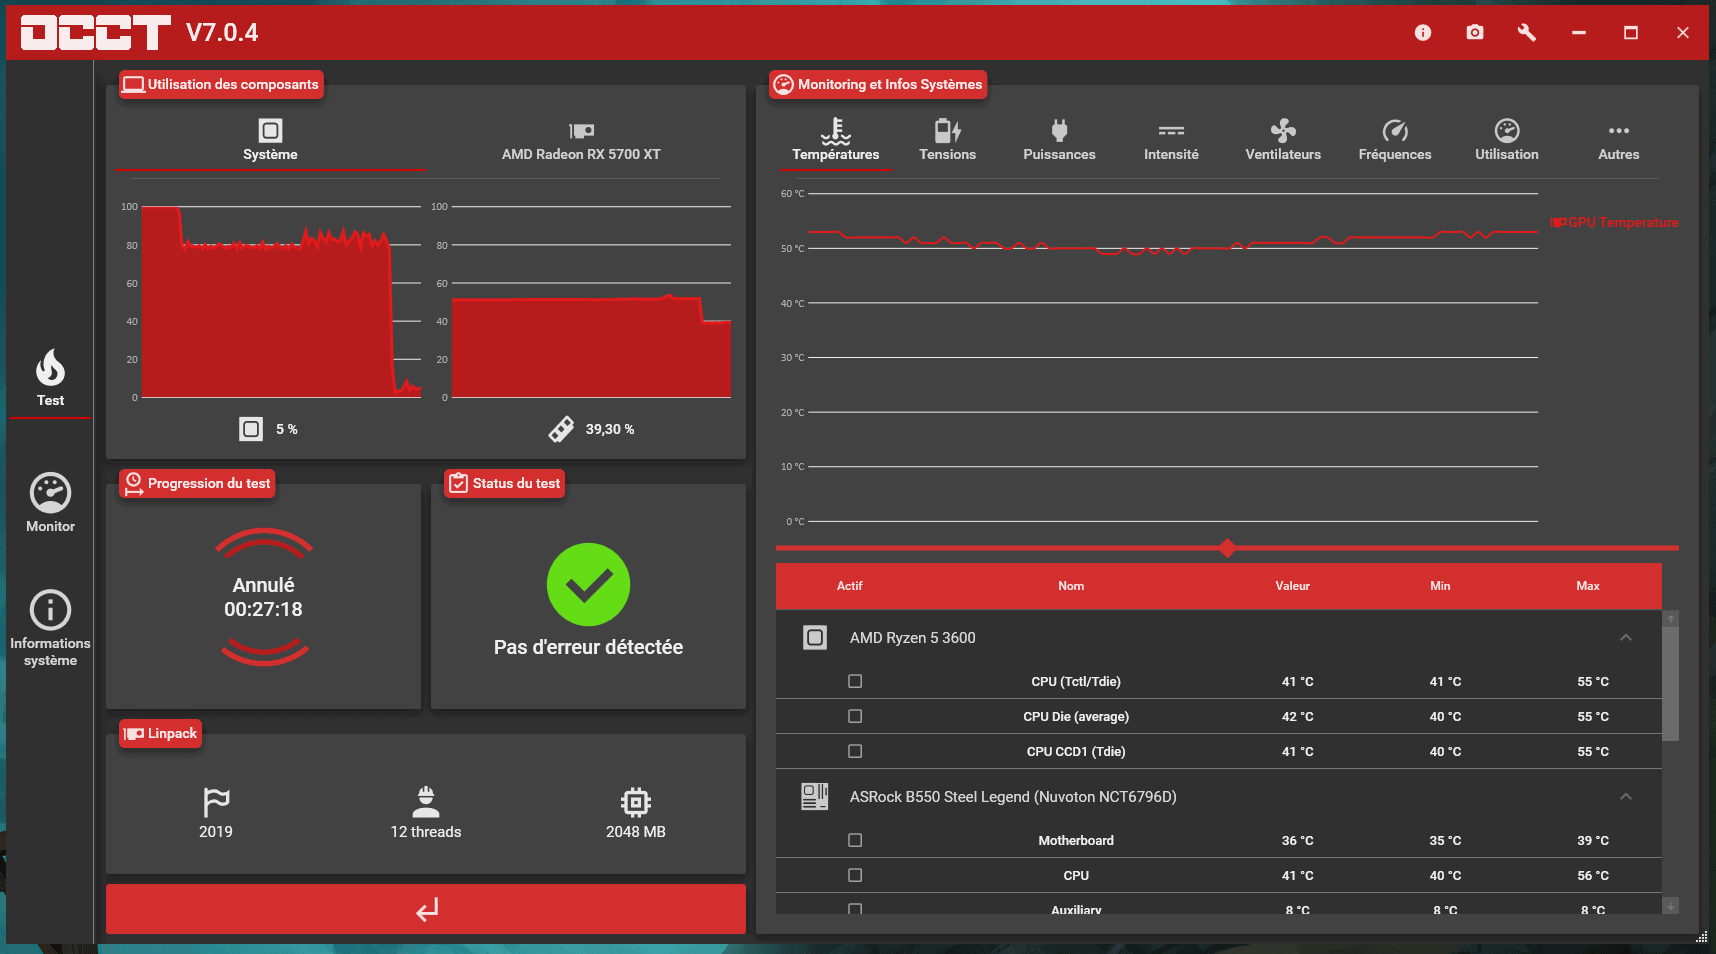The width and height of the screenshot is (1716, 954).
Task: Click the 36 °C Motherboard value
Action: [1298, 840]
